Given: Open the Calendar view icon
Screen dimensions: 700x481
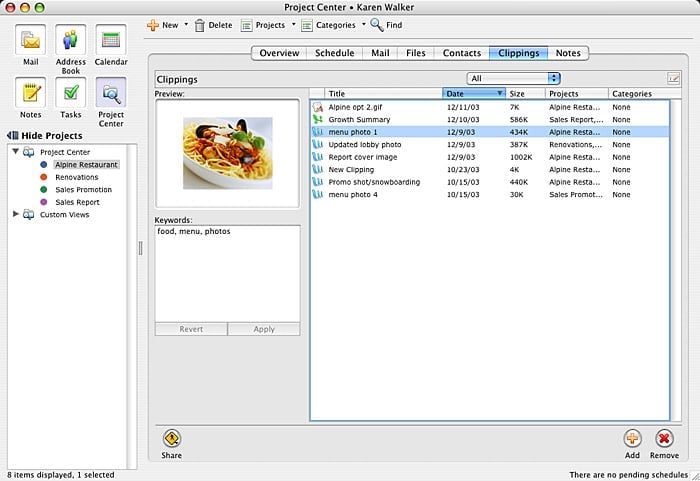Looking at the screenshot, I should click(x=111, y=40).
